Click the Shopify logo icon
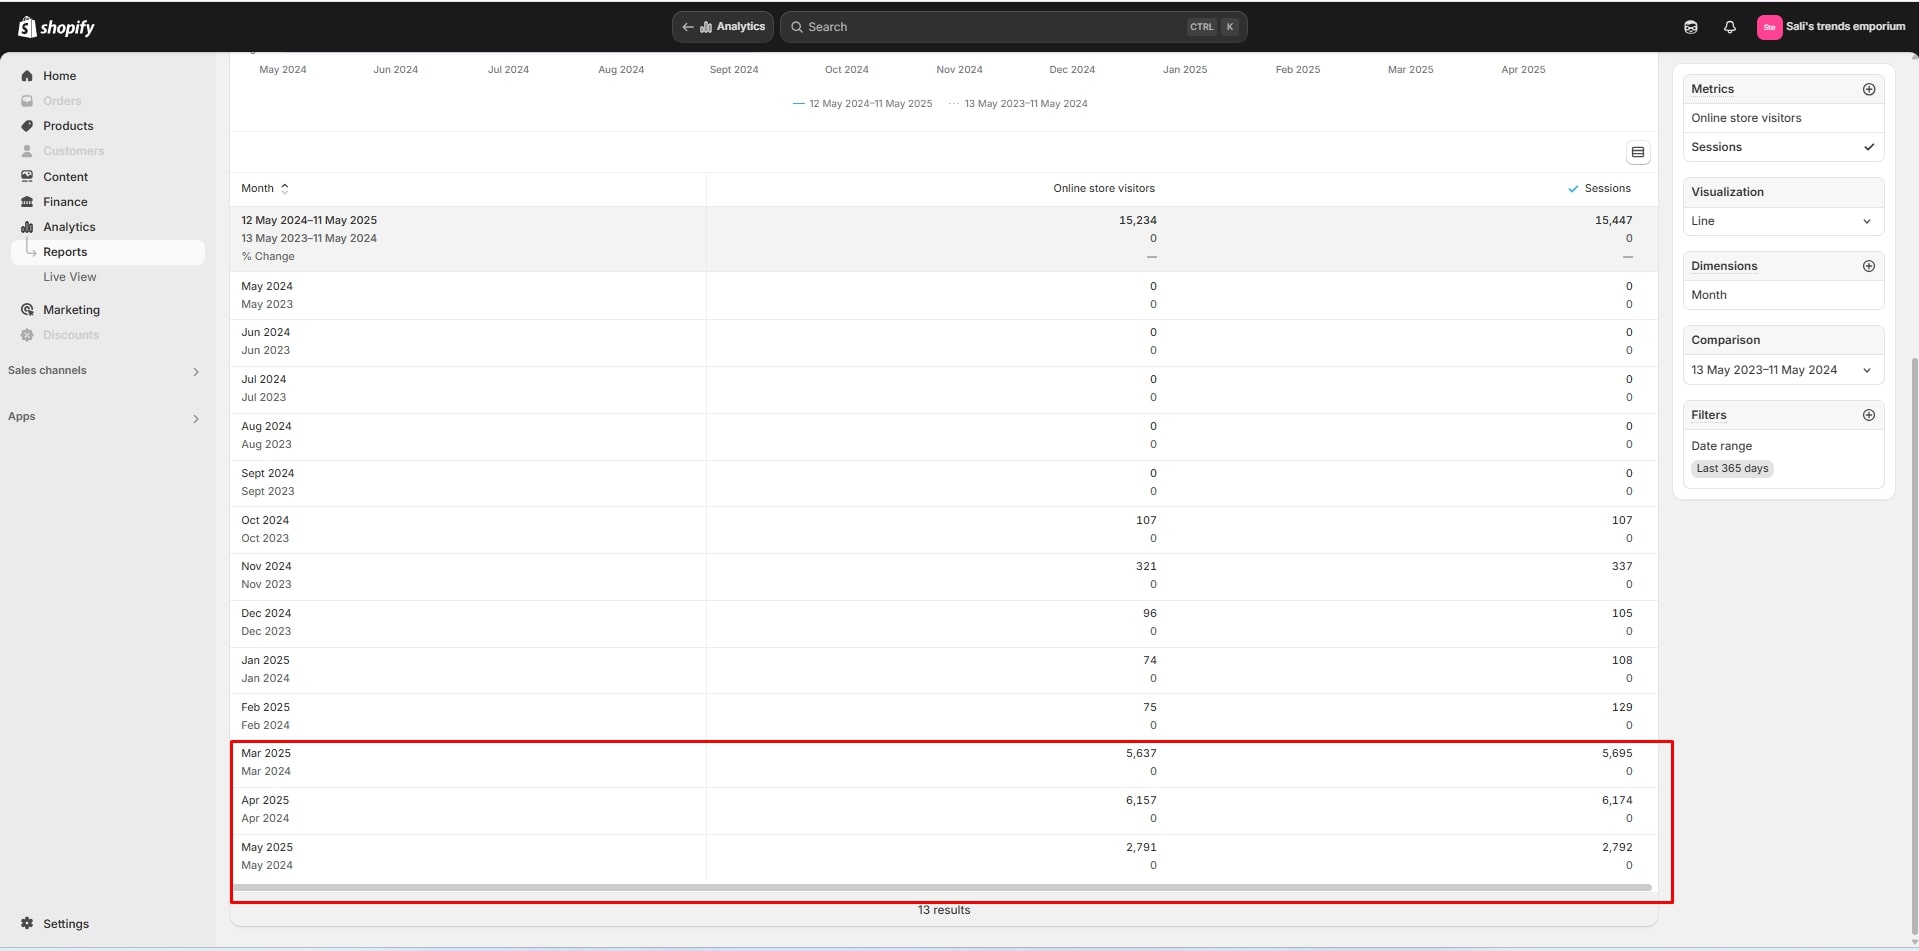This screenshot has width=1919, height=951. 27,27
